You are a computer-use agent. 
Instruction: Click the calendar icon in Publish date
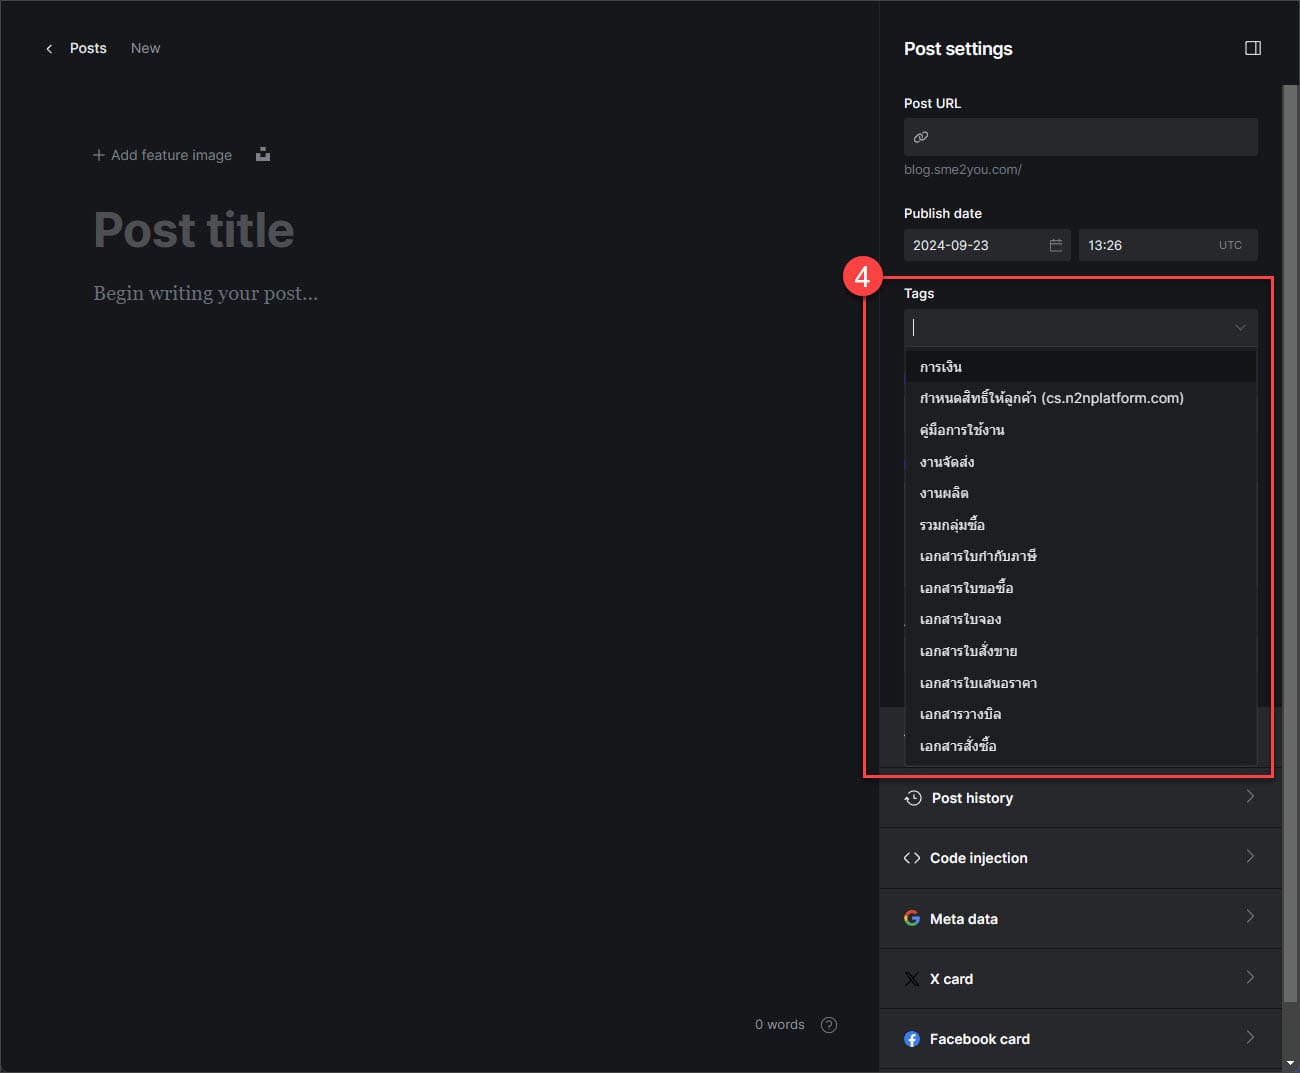(1055, 245)
